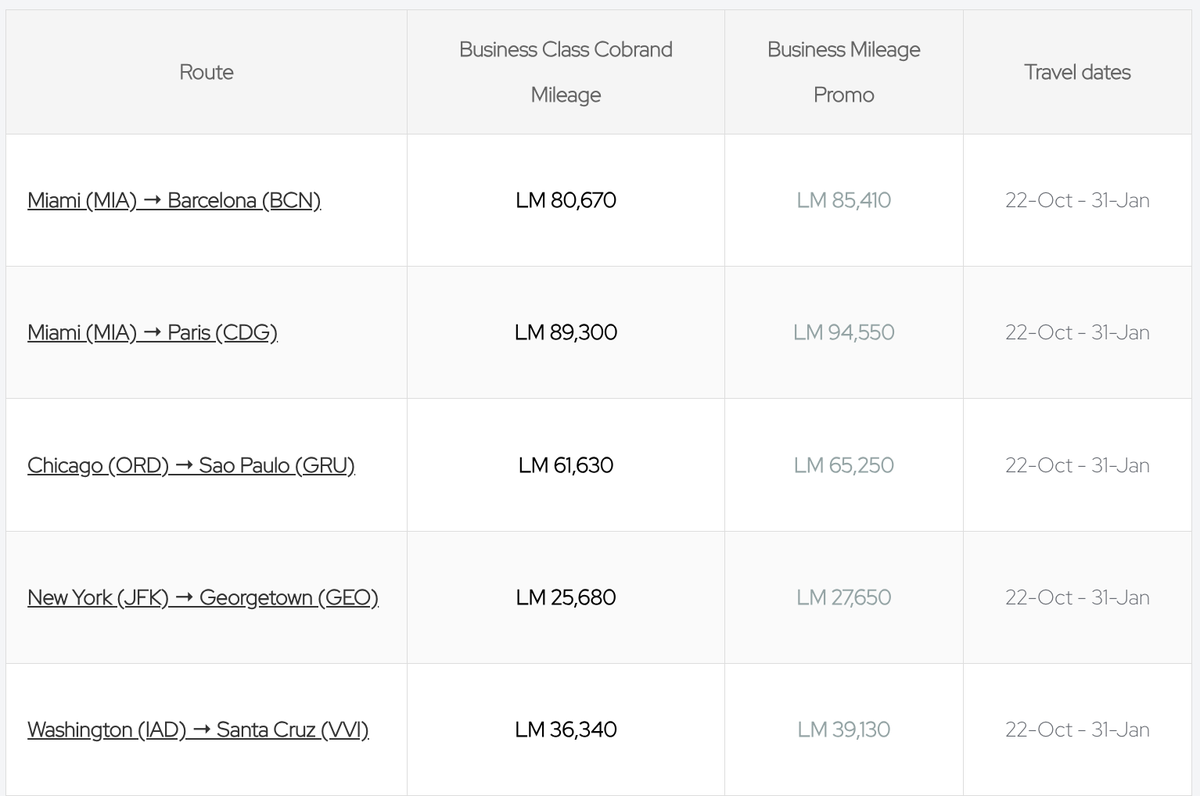Select the LM 89,300 mileage value
Screen dimensions: 1200x796
566,333
